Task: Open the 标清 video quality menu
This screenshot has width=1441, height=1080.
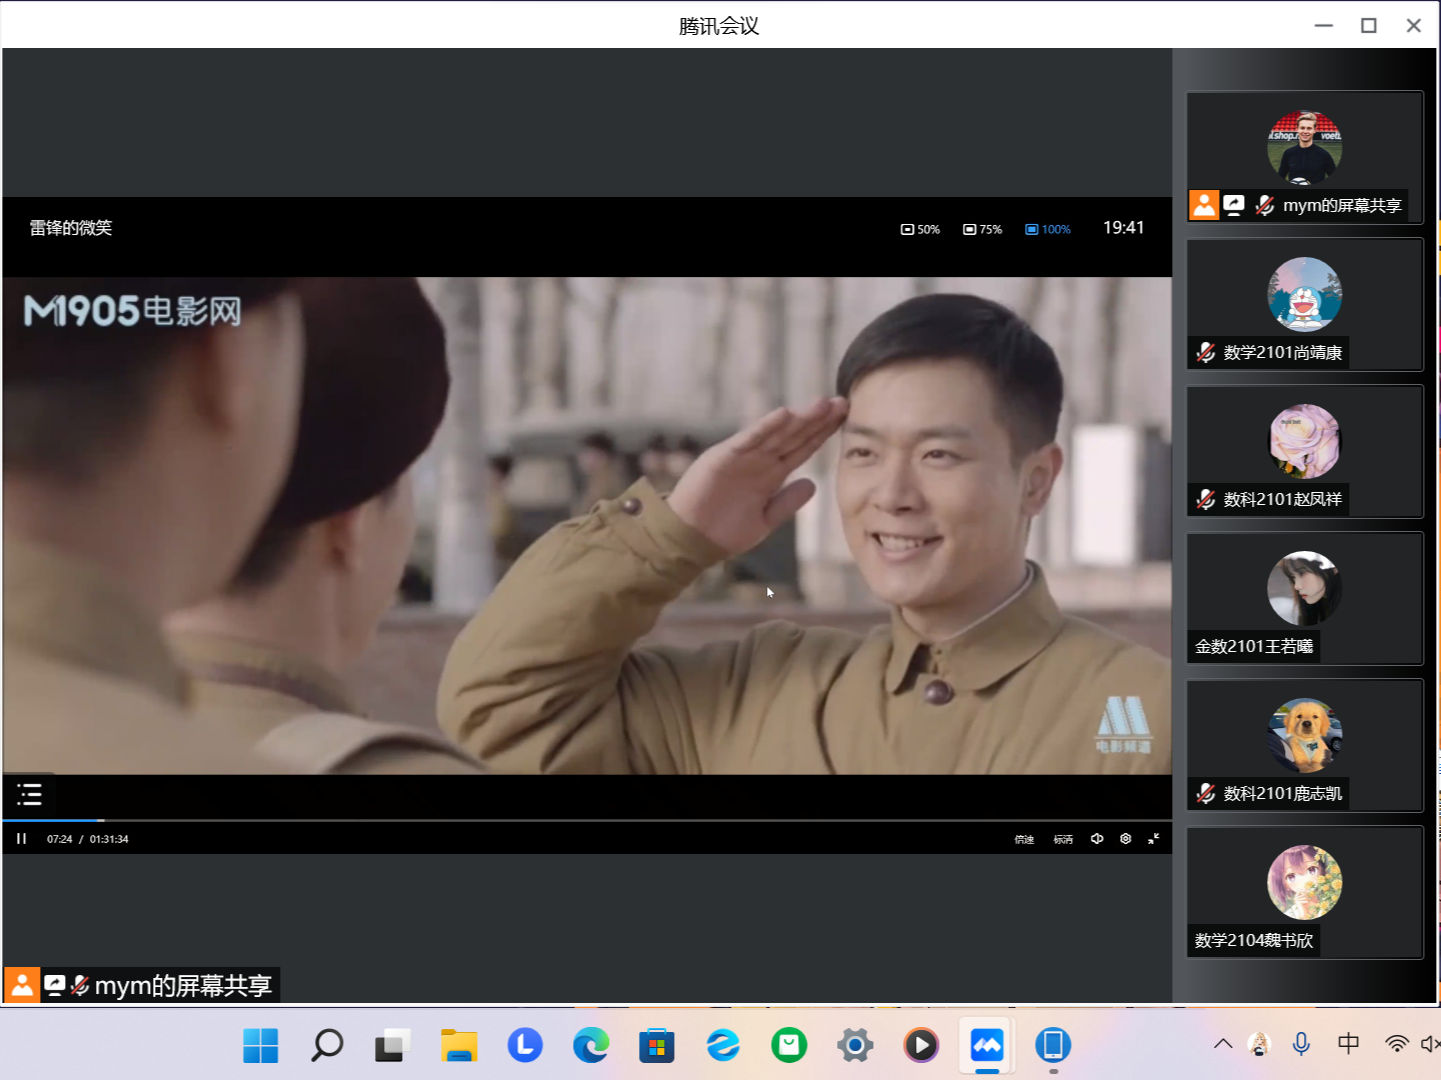Action: click(x=1063, y=840)
